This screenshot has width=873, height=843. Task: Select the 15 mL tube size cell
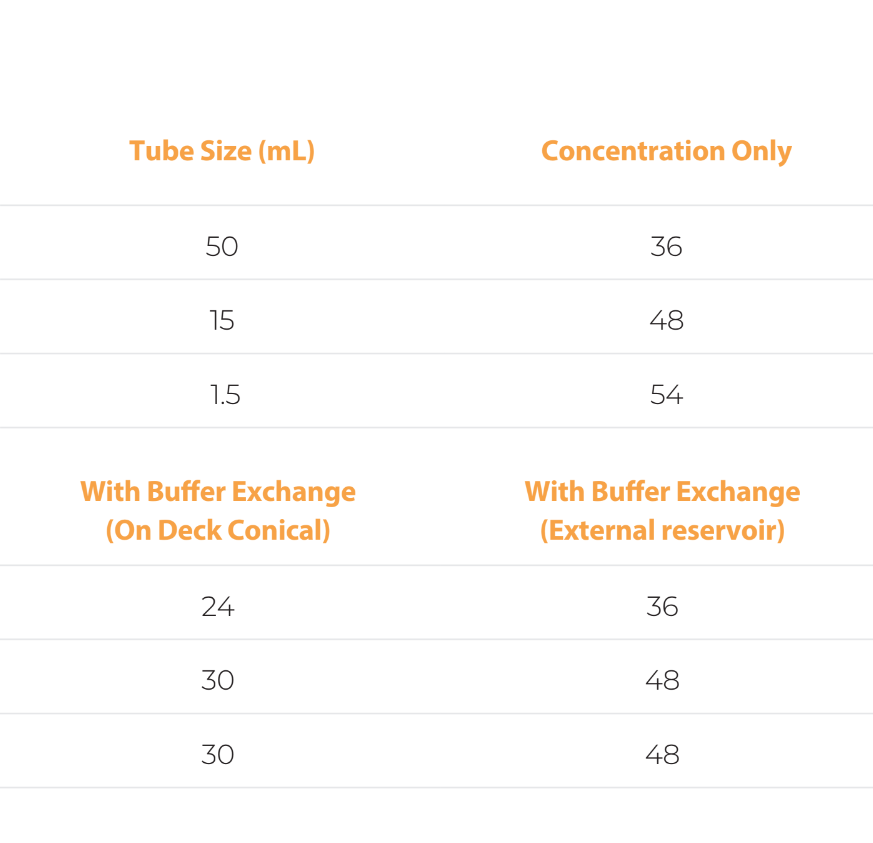tap(222, 321)
